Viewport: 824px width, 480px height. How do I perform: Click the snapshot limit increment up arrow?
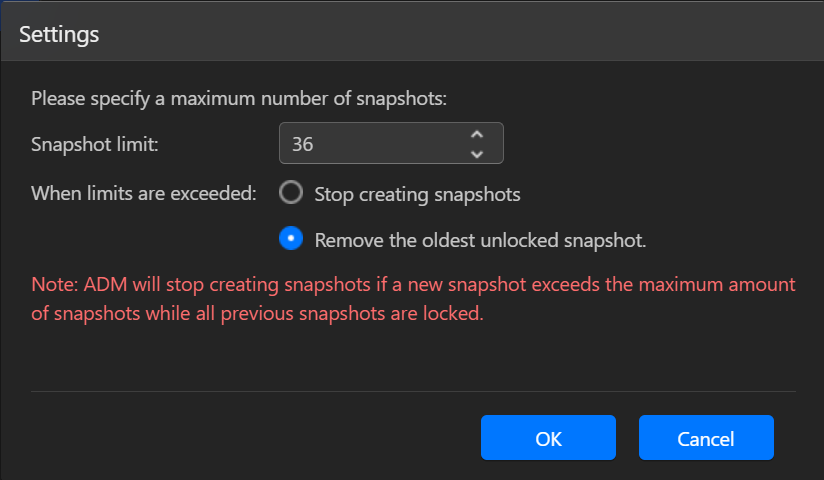point(477,135)
